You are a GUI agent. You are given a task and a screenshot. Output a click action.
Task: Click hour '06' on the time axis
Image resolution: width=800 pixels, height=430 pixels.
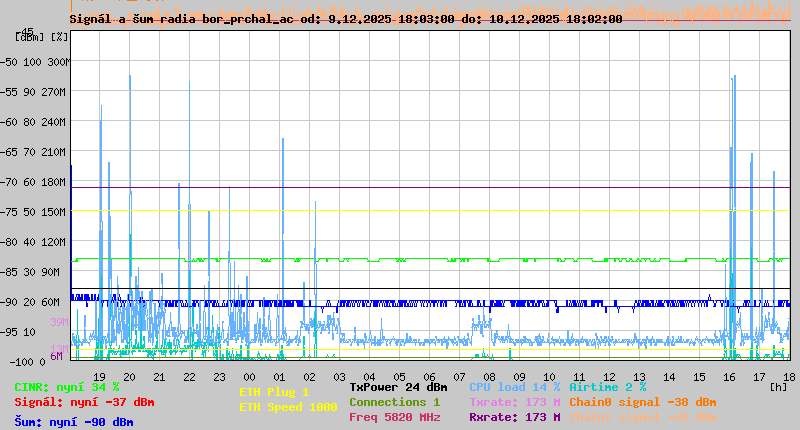429,377
